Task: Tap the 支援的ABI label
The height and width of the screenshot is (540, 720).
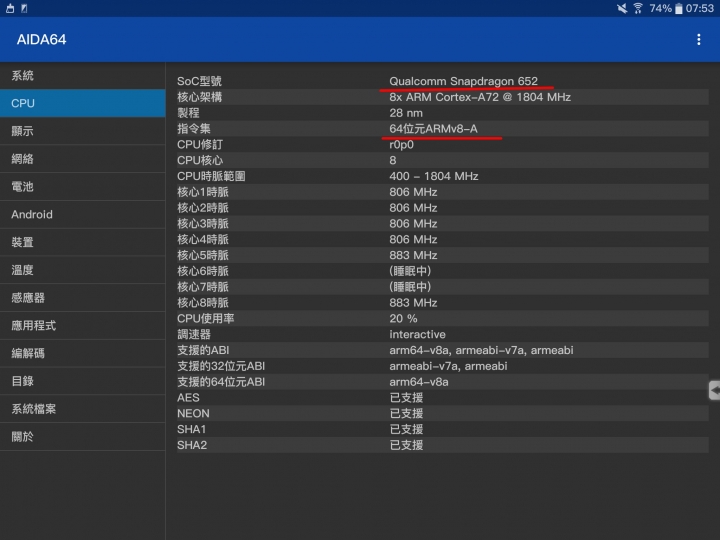Action: coord(203,350)
